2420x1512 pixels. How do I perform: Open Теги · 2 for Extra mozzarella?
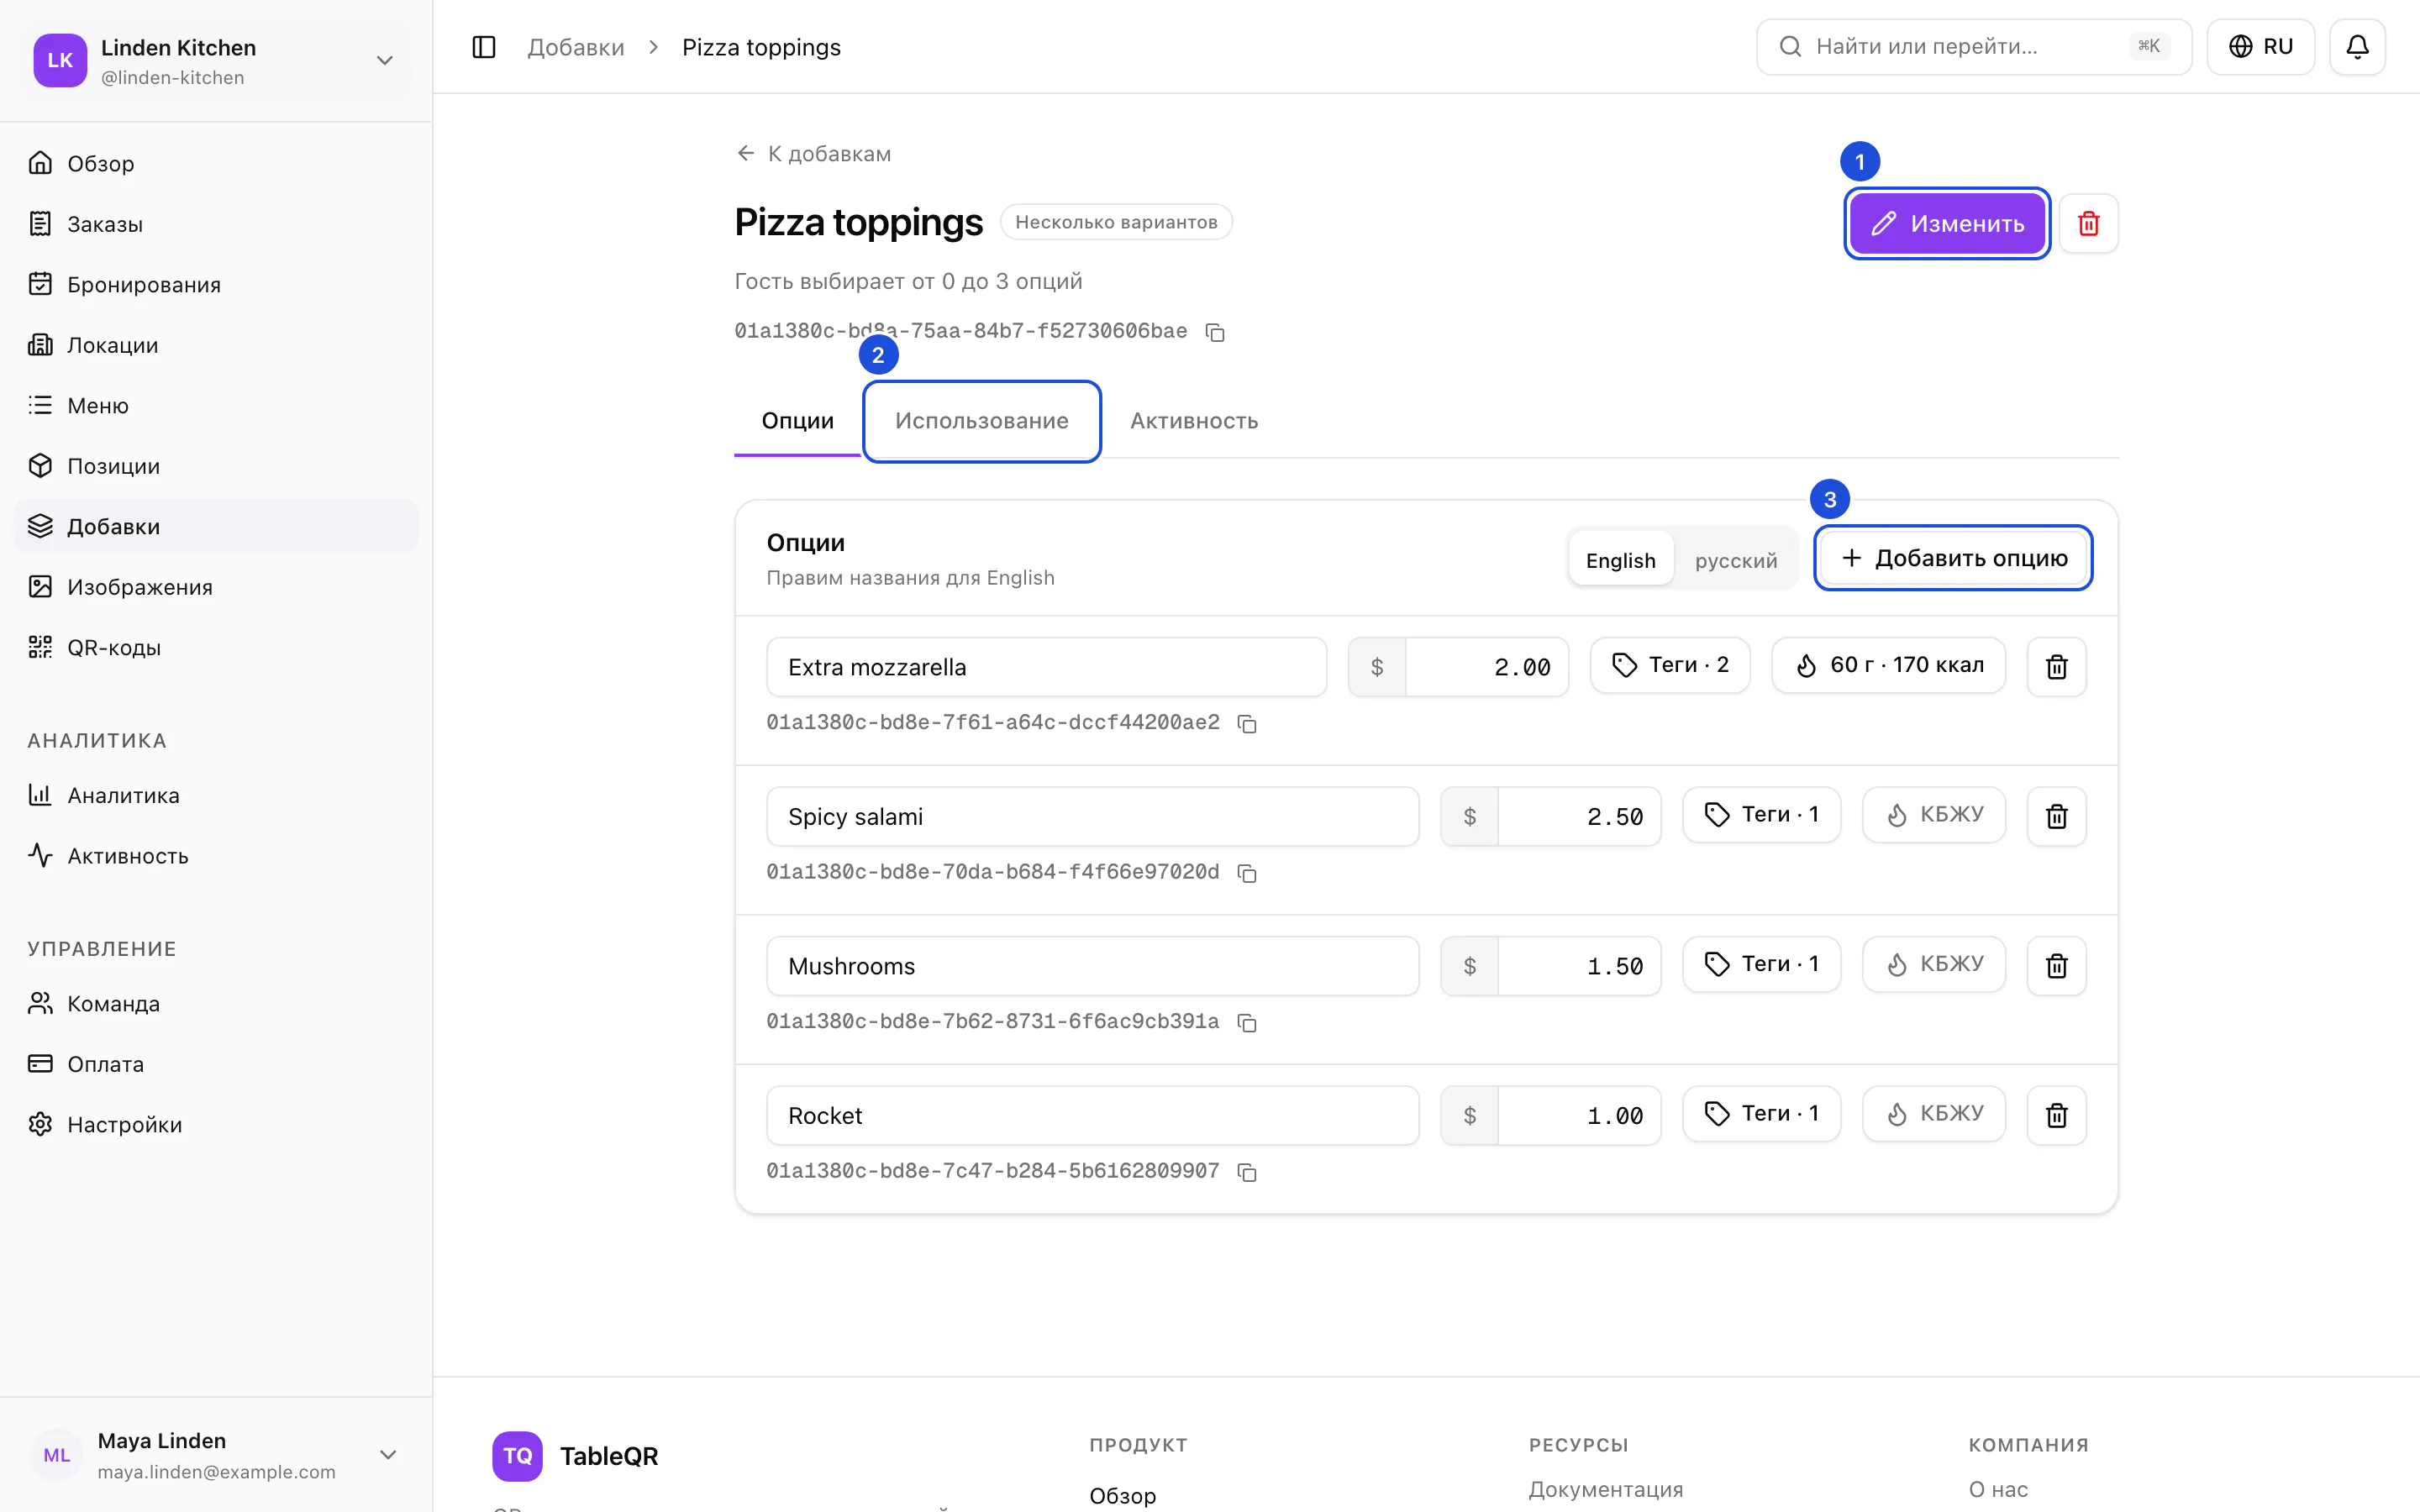[x=1670, y=666]
